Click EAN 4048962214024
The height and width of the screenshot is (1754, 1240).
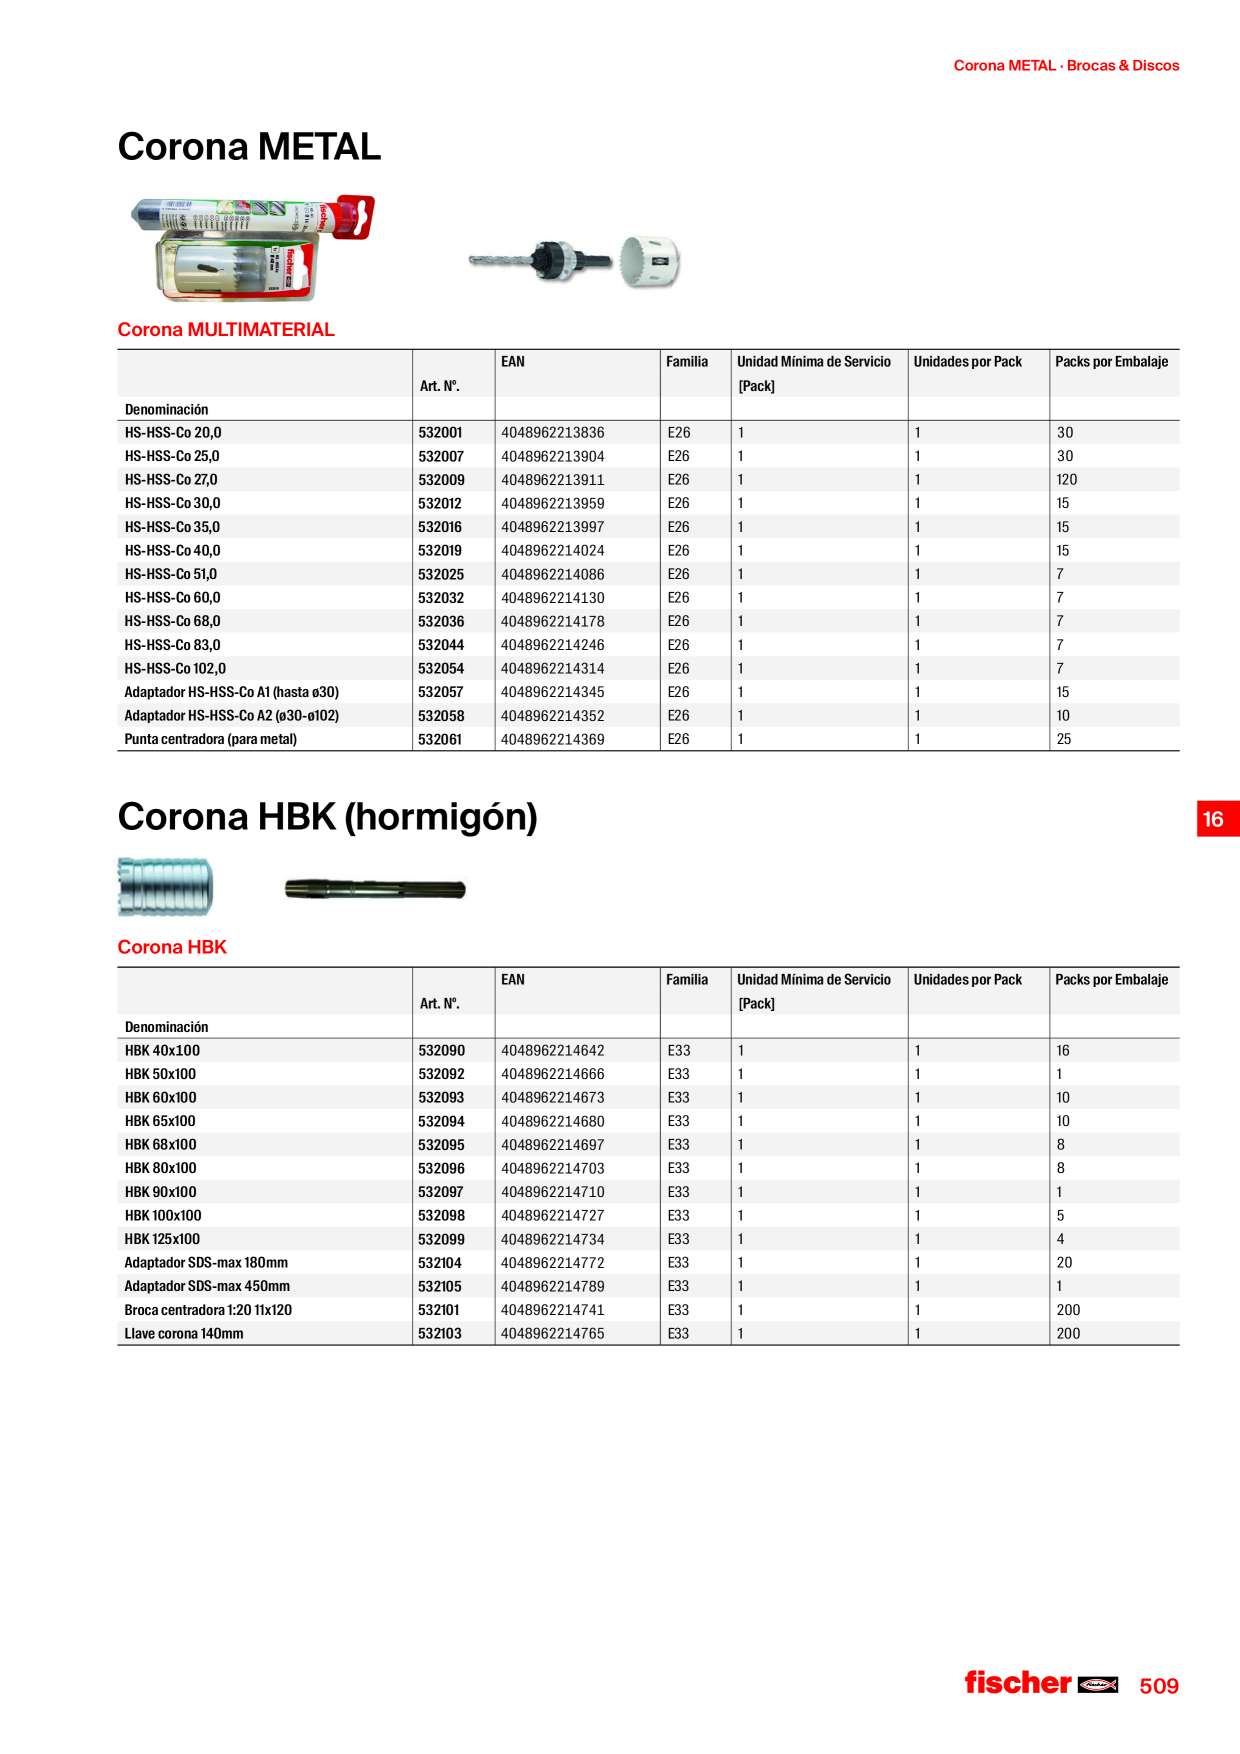[x=553, y=551]
